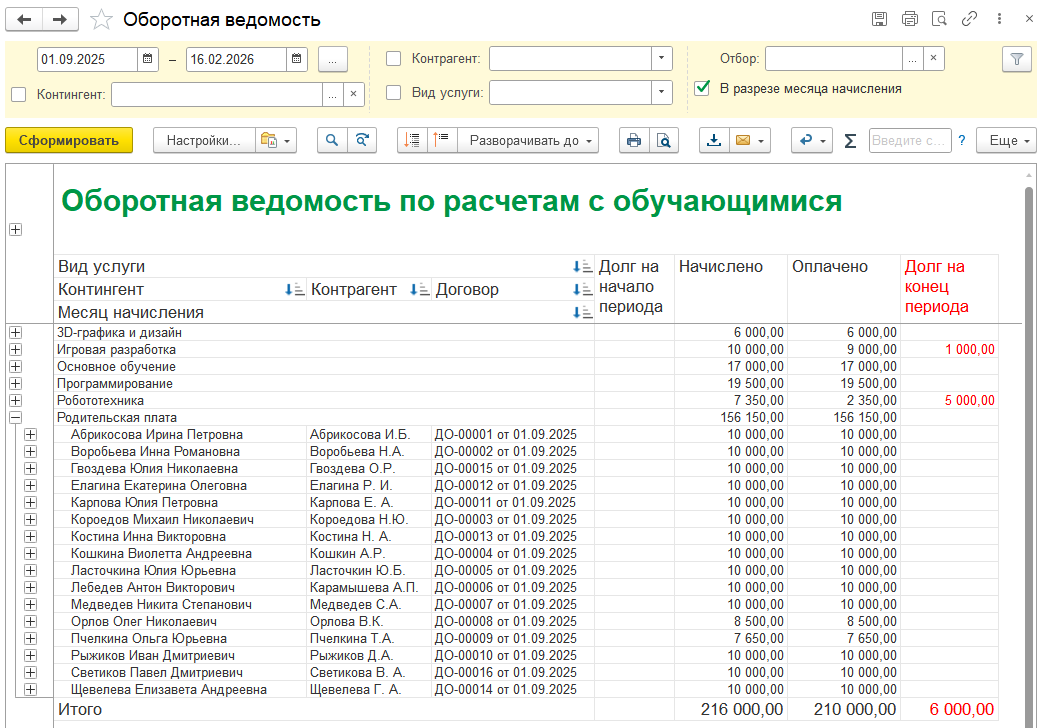Open calendar for start date 01.09.2025
Screen dimensions: 1038x728
pos(148,59)
